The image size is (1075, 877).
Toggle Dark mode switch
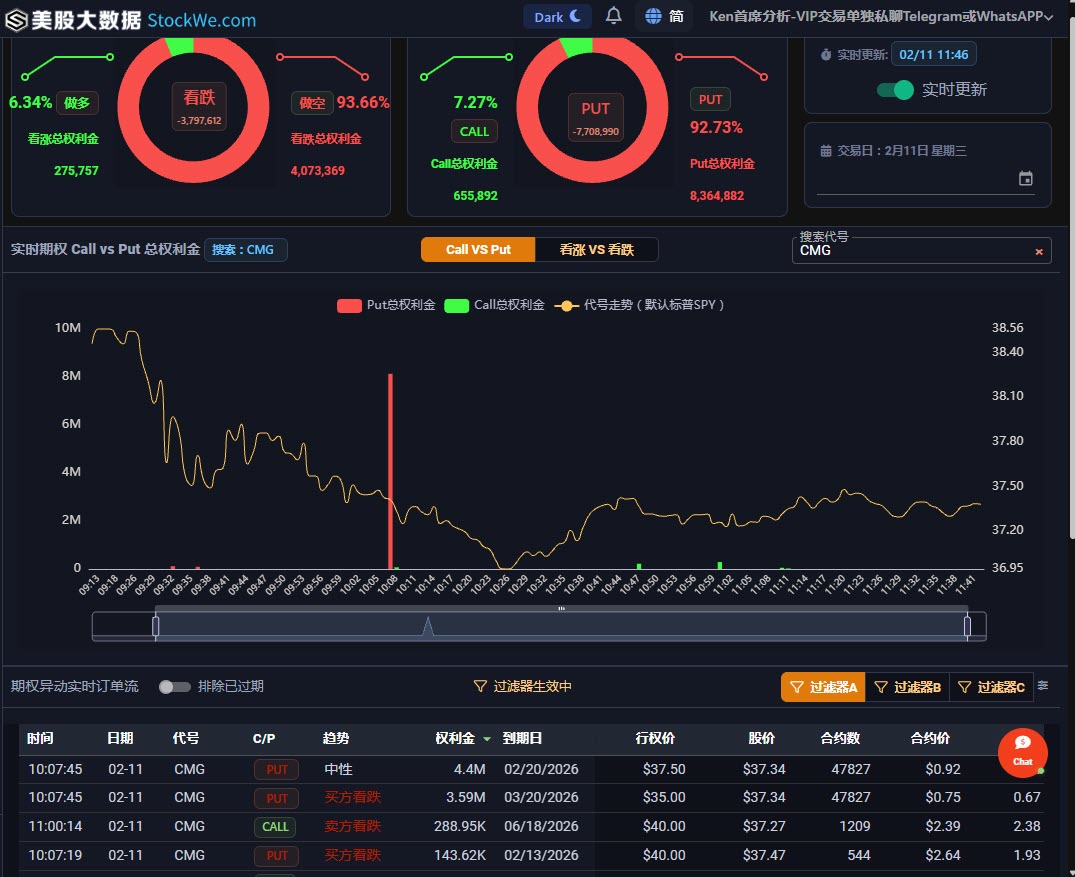point(557,17)
